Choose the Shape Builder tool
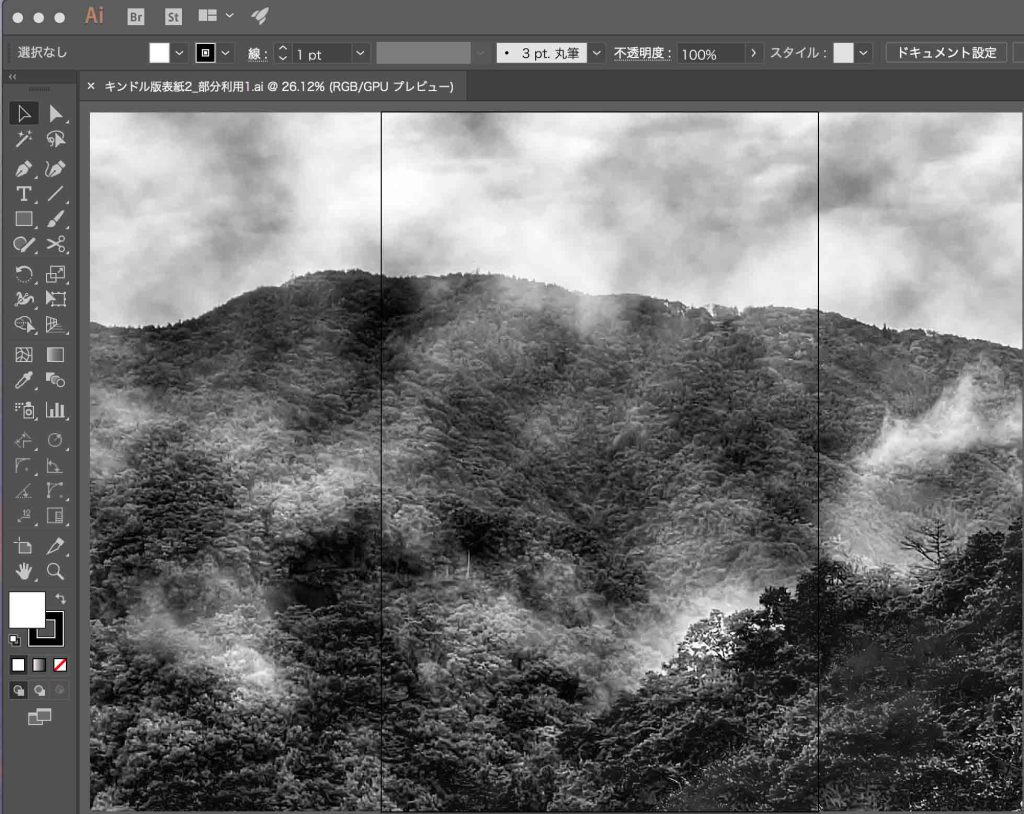Image resolution: width=1024 pixels, height=814 pixels. point(24,325)
